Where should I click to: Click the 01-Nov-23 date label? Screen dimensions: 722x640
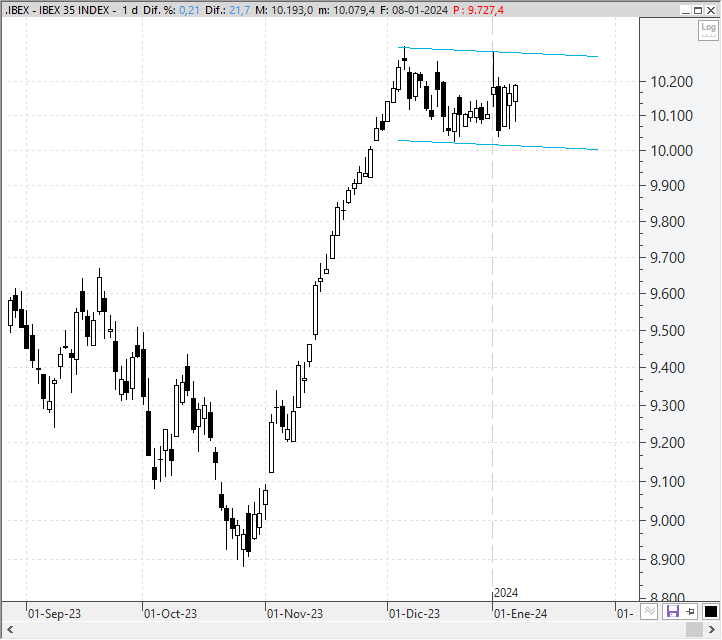[295, 614]
